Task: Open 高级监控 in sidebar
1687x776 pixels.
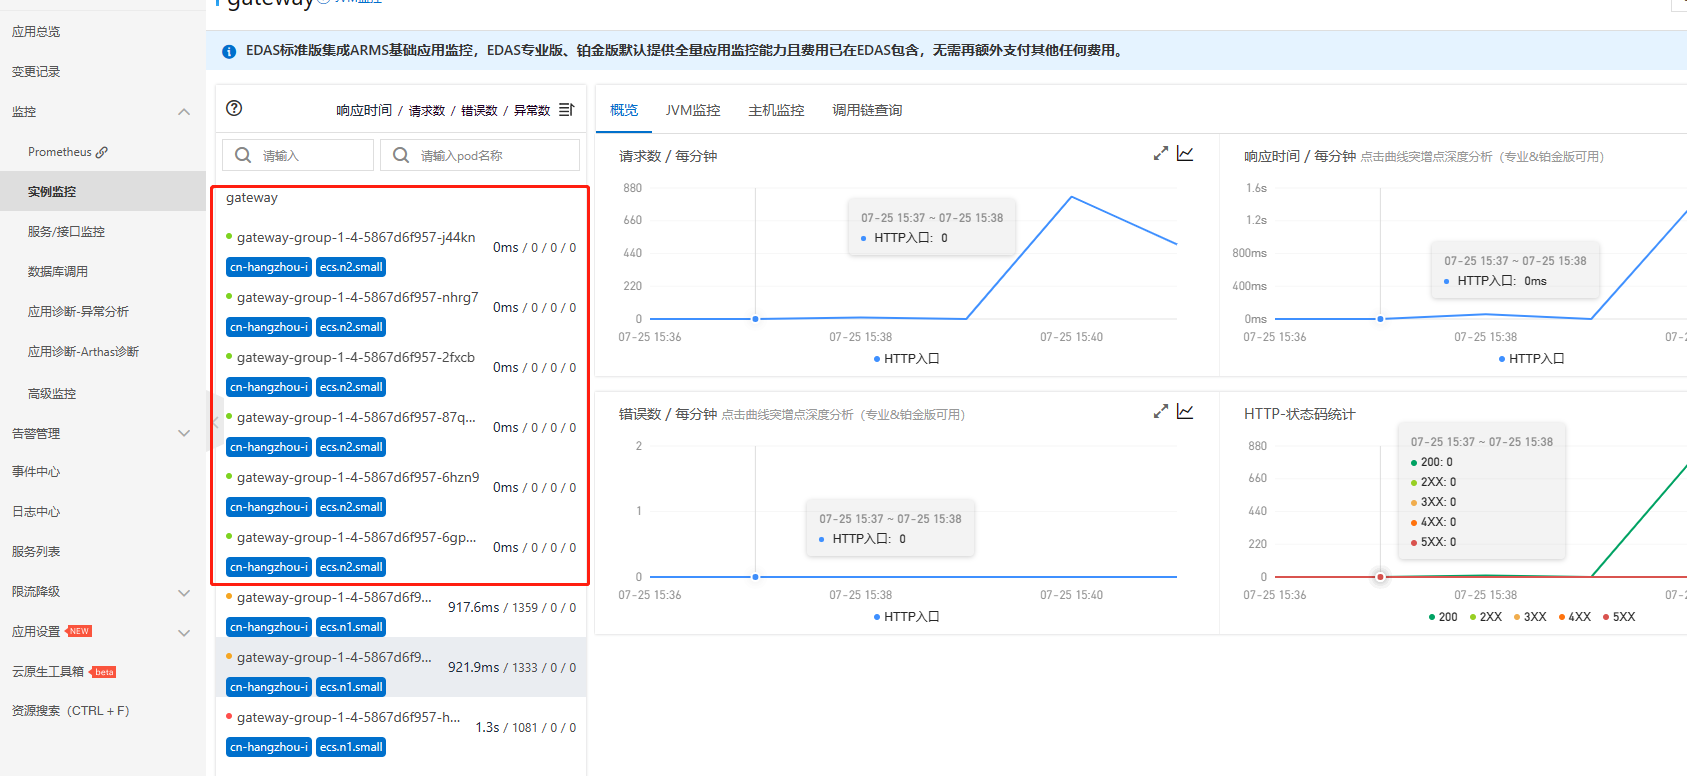Action: [x=52, y=394]
